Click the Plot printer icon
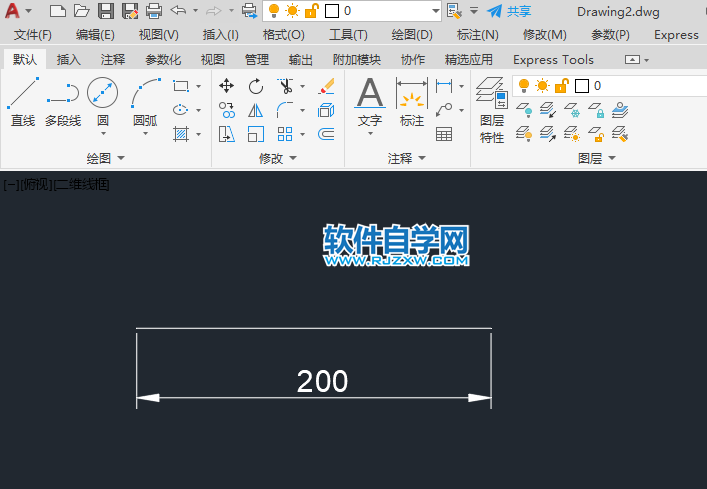Screen dimensions: 707x489 tap(154, 11)
